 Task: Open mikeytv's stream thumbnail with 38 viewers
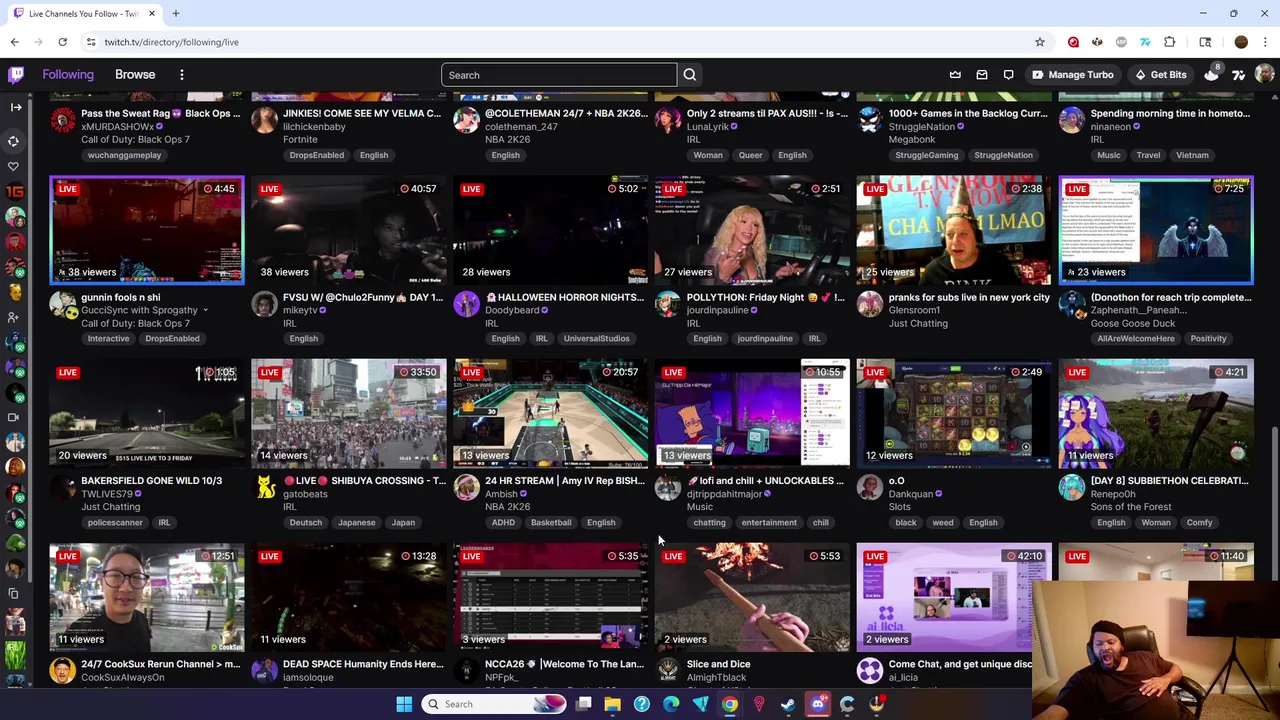tap(349, 230)
